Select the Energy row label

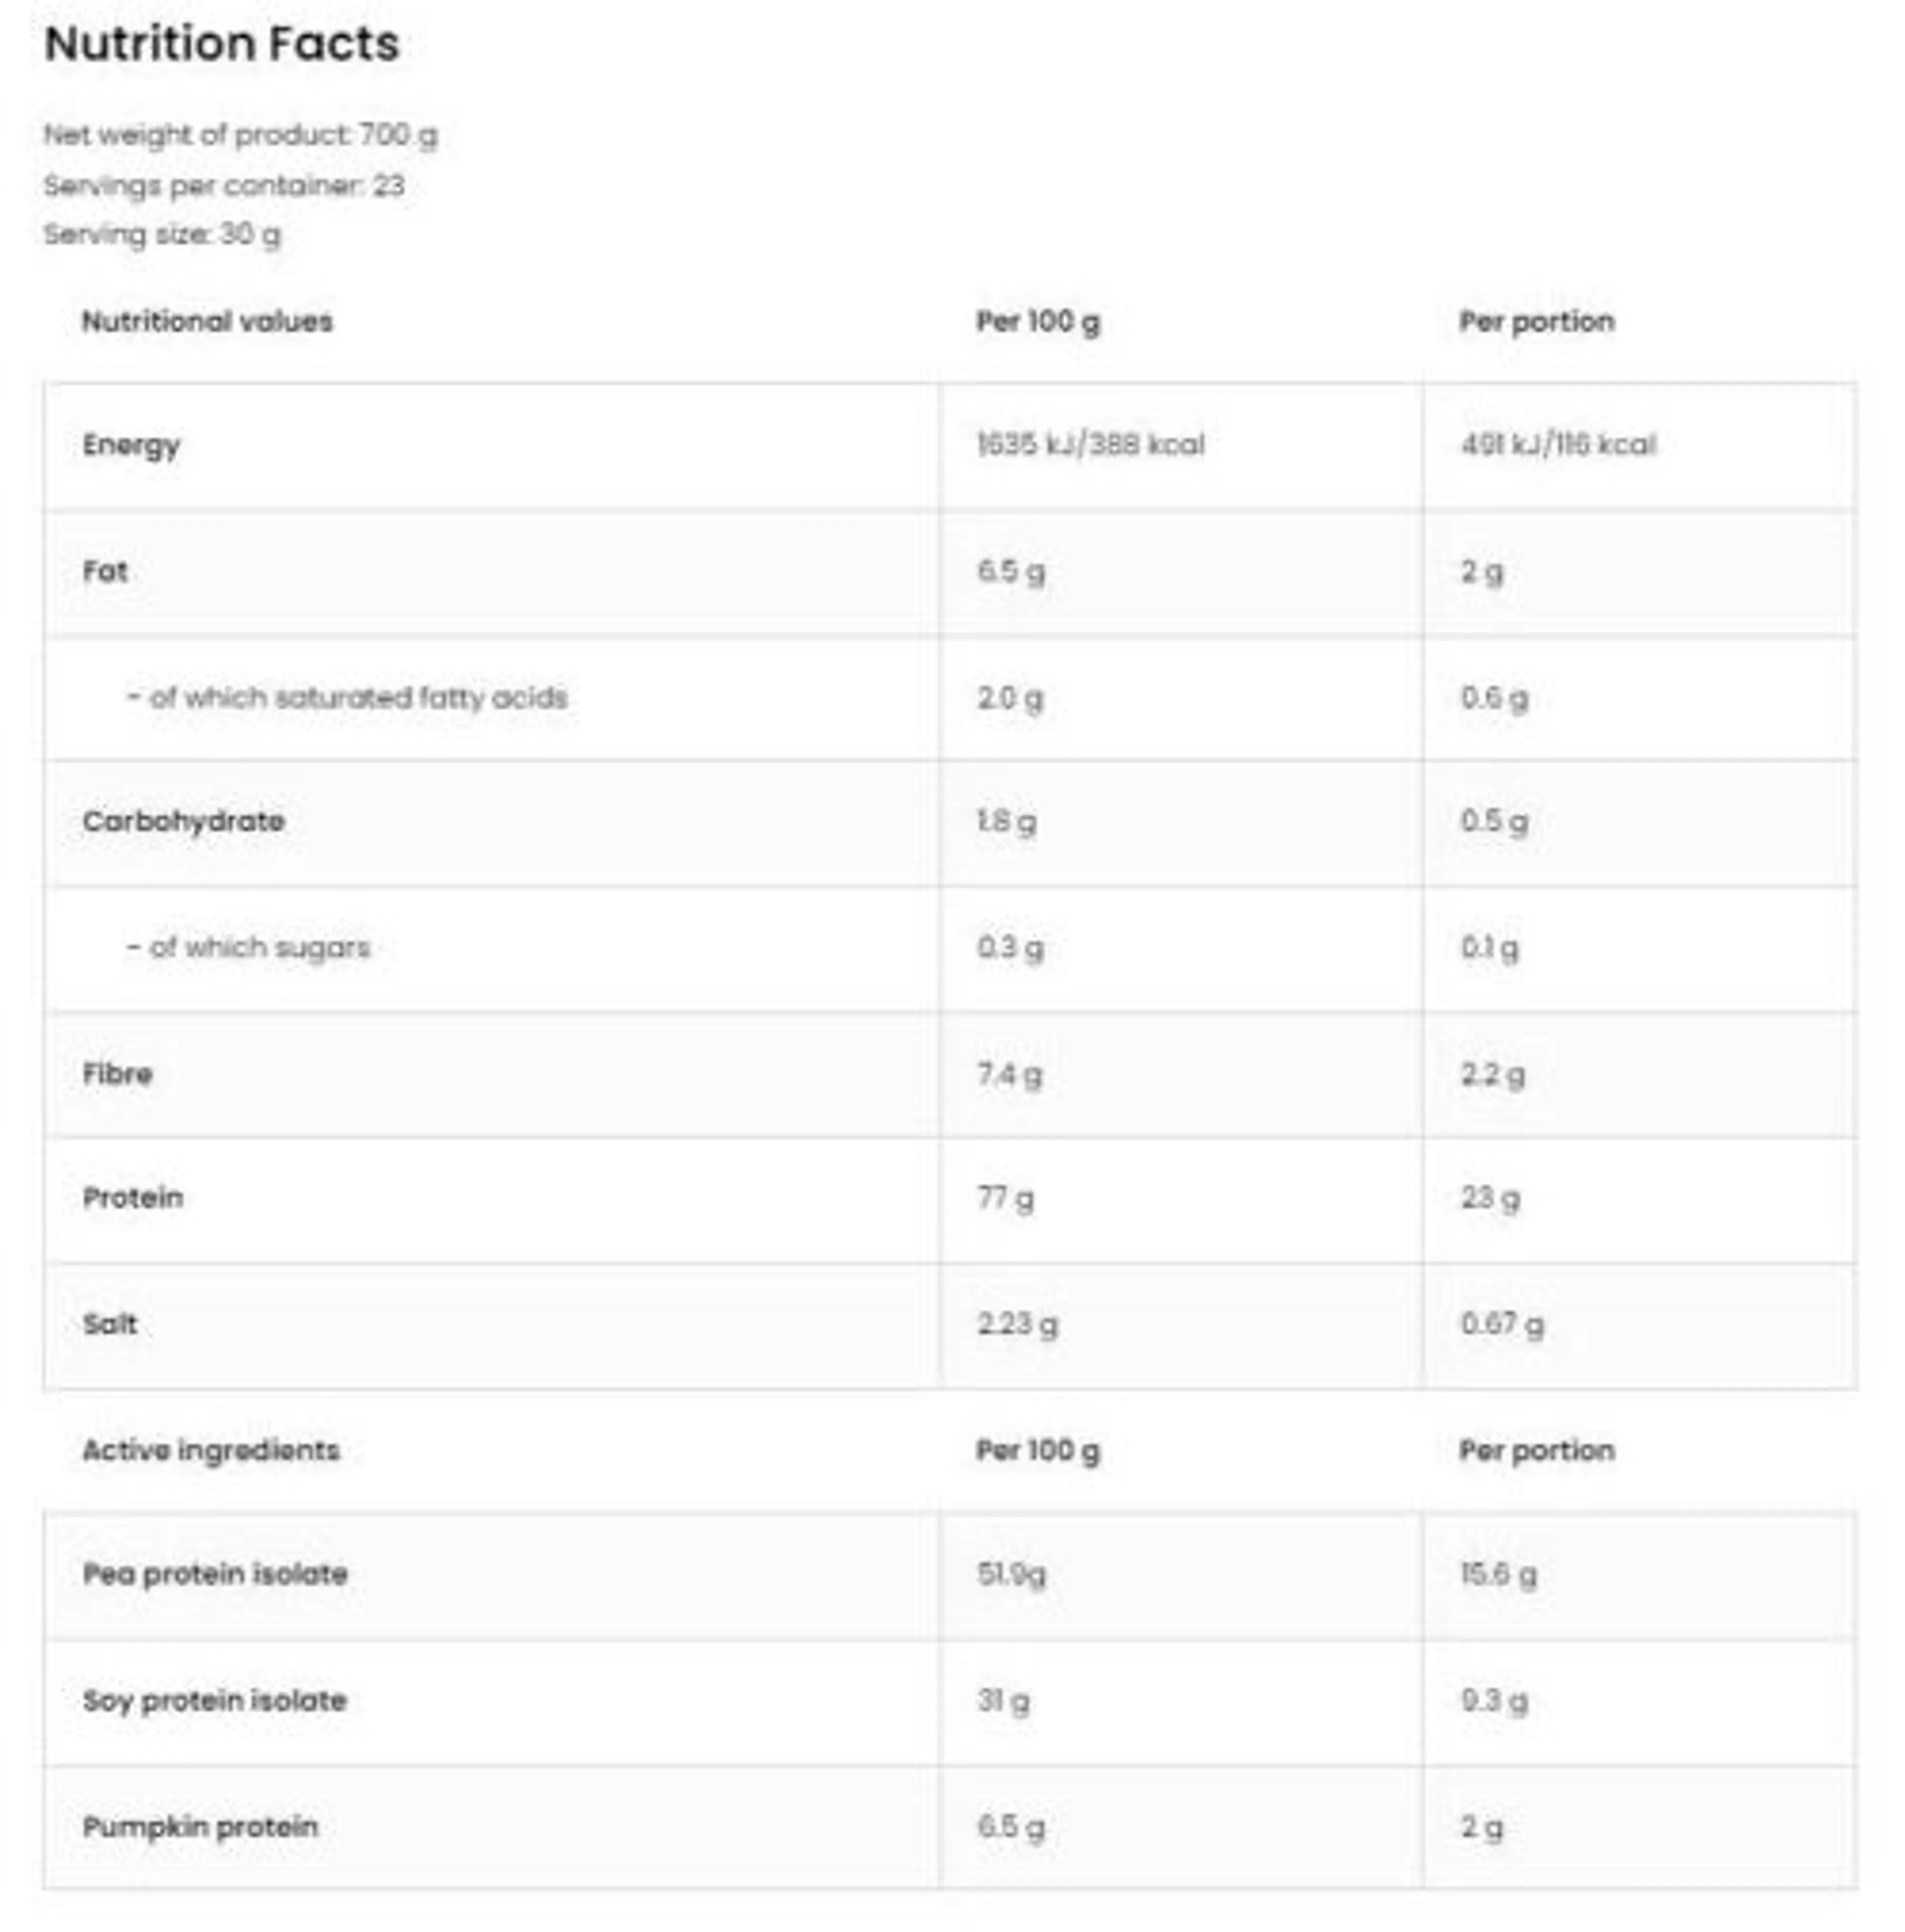tap(131, 445)
